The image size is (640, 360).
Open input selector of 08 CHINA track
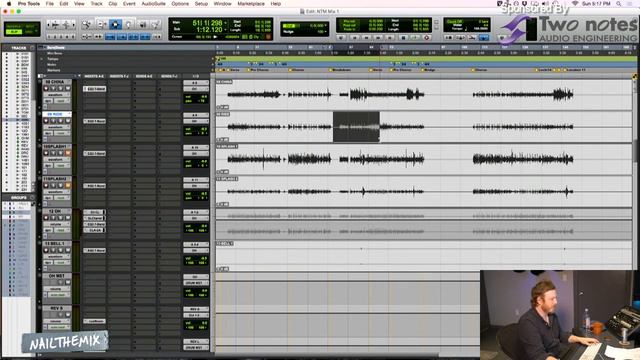click(x=196, y=82)
